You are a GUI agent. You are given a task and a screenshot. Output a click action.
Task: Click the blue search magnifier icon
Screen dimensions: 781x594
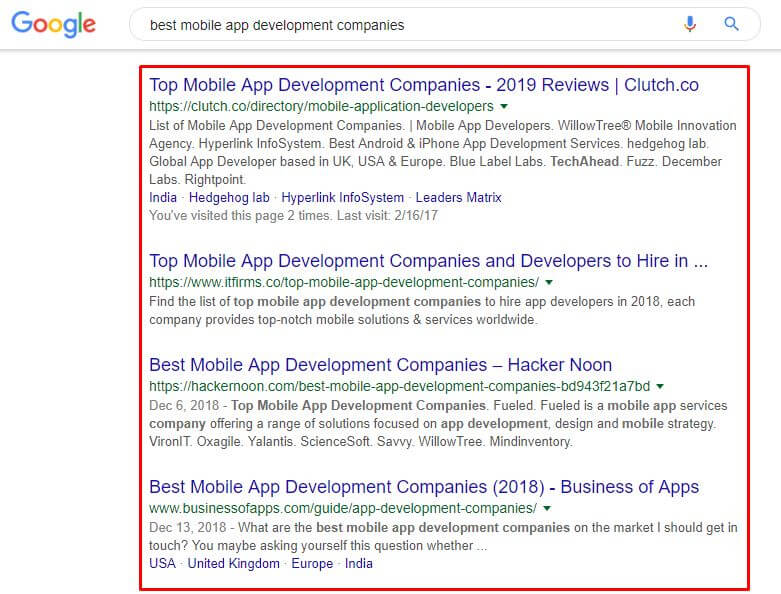click(731, 23)
